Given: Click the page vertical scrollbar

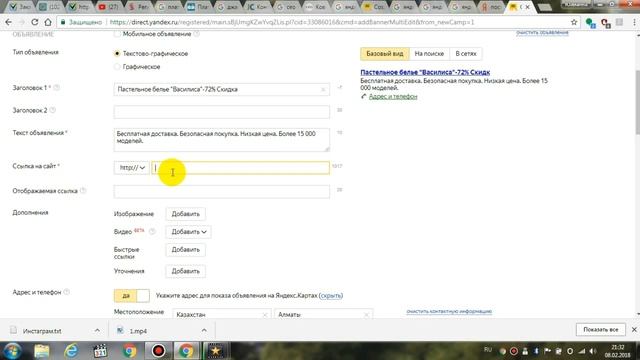Looking at the screenshot, I should click(x=637, y=102).
